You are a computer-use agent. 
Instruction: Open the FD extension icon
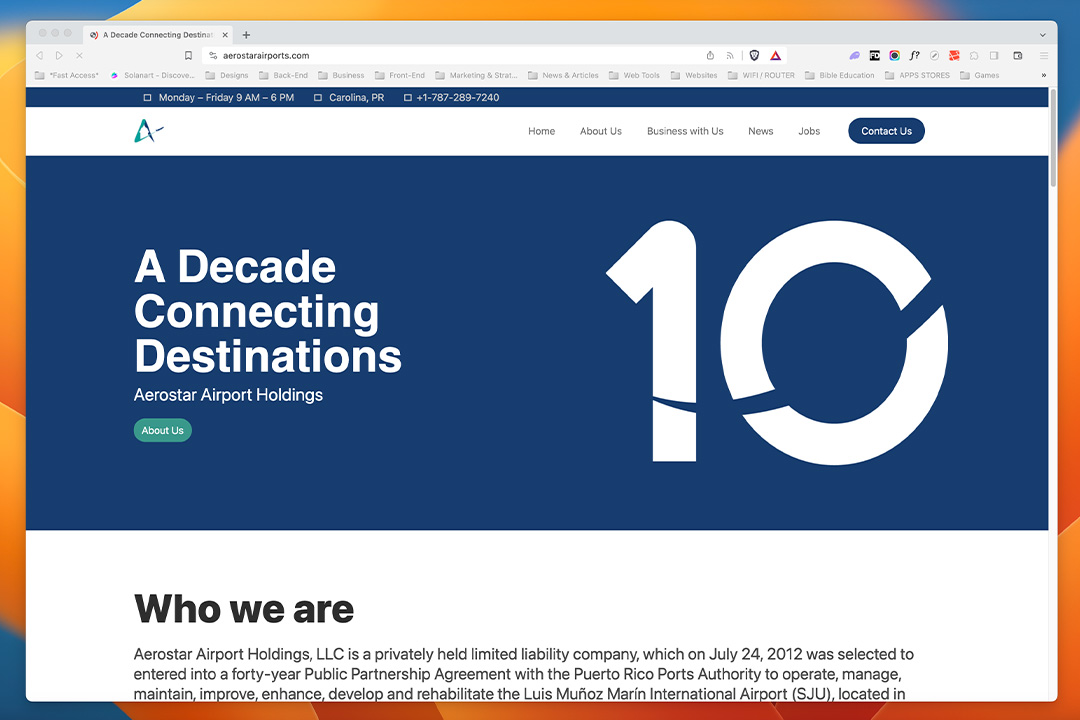(x=874, y=55)
